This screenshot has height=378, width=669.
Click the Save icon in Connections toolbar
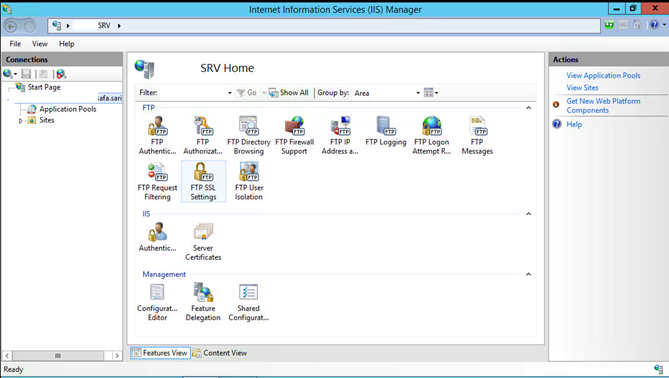pos(26,74)
